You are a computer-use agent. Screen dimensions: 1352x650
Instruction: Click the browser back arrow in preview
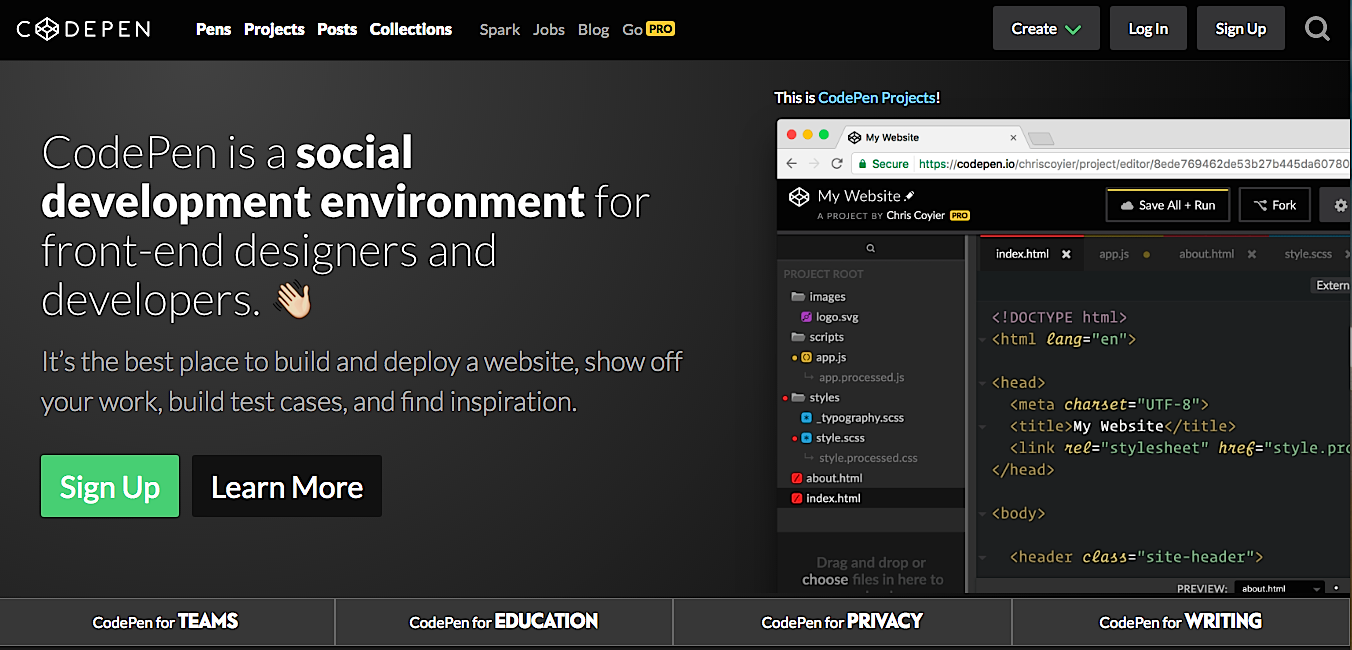pos(792,164)
